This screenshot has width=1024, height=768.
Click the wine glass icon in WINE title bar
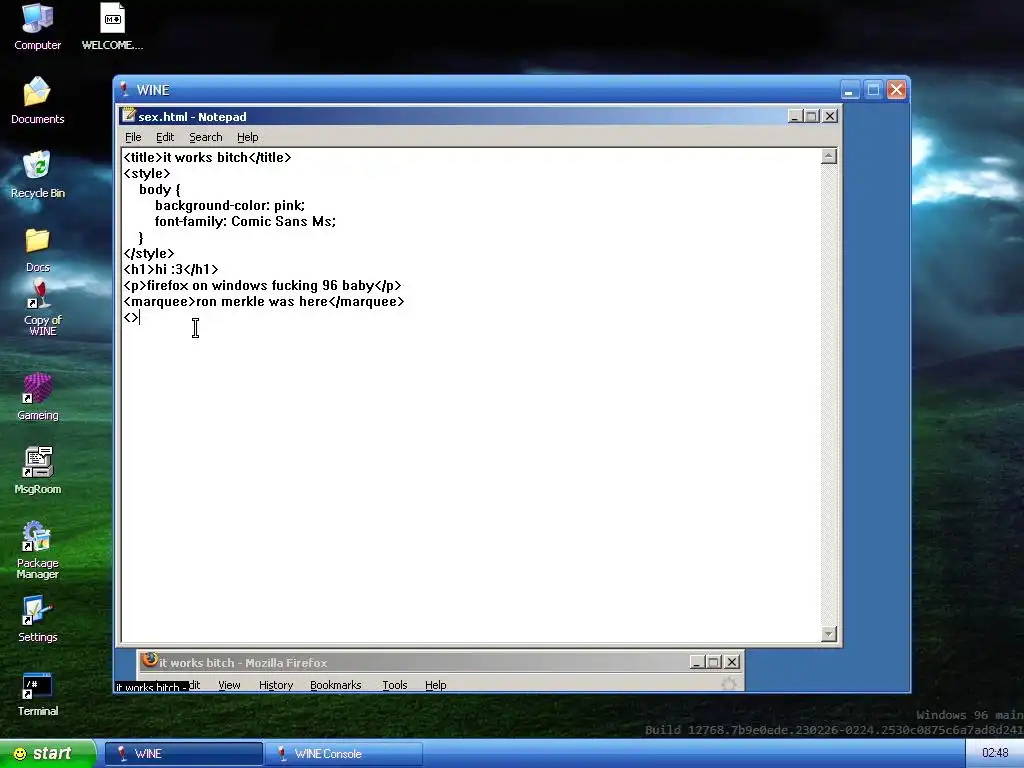point(124,89)
